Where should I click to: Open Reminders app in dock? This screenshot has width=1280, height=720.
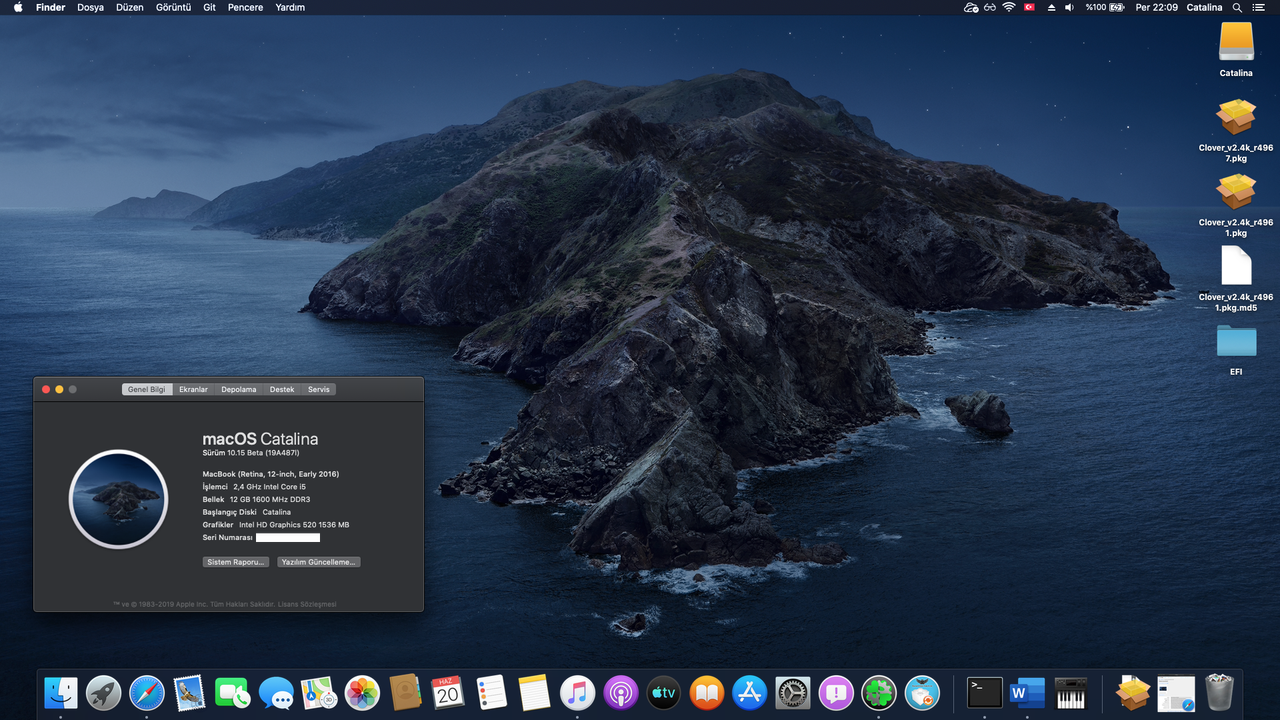[x=491, y=692]
